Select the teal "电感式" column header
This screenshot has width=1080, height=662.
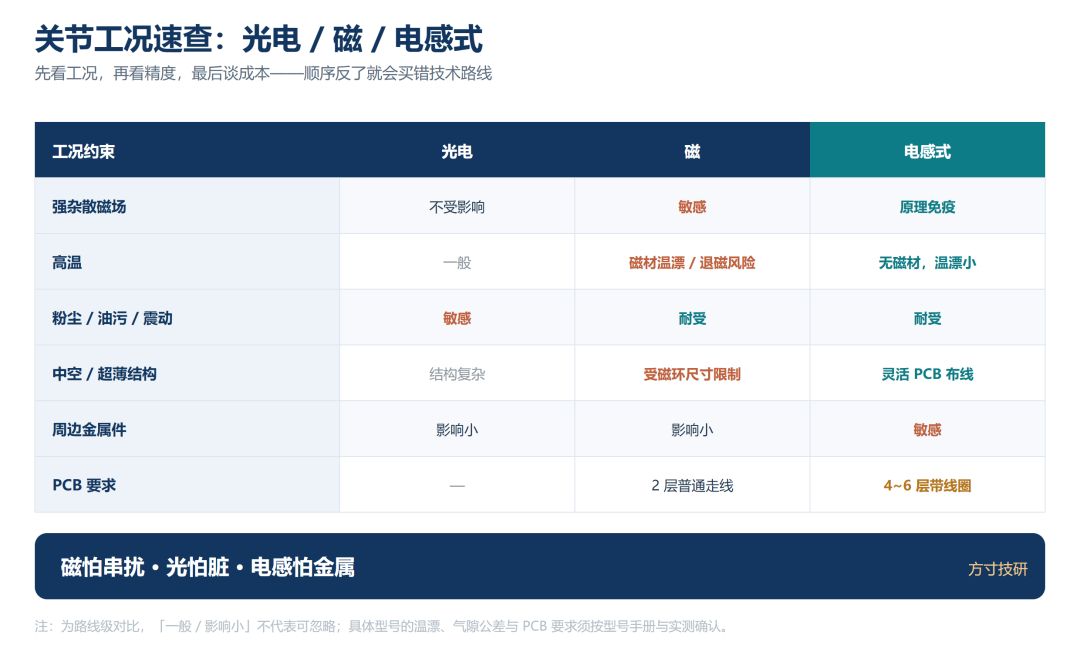pos(927,152)
